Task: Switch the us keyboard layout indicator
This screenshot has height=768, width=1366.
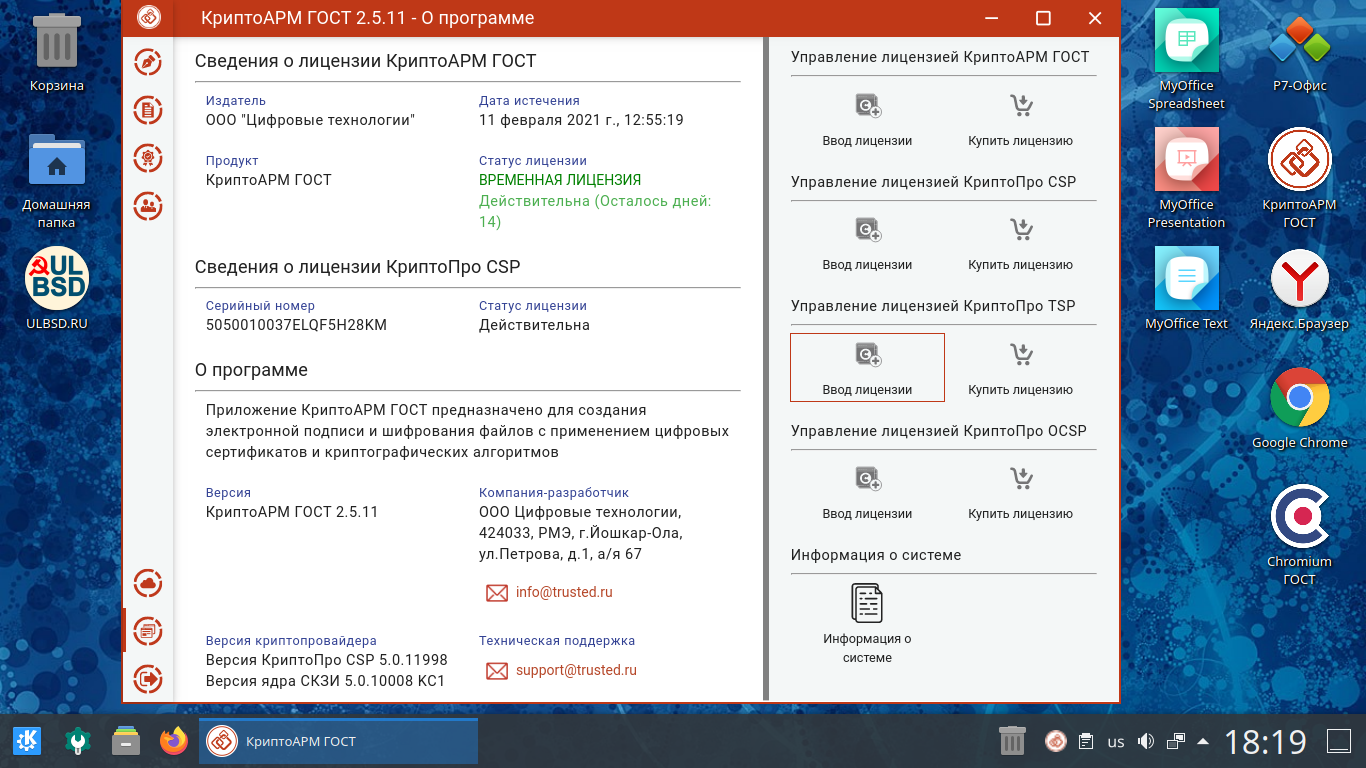Action: (x=1116, y=742)
